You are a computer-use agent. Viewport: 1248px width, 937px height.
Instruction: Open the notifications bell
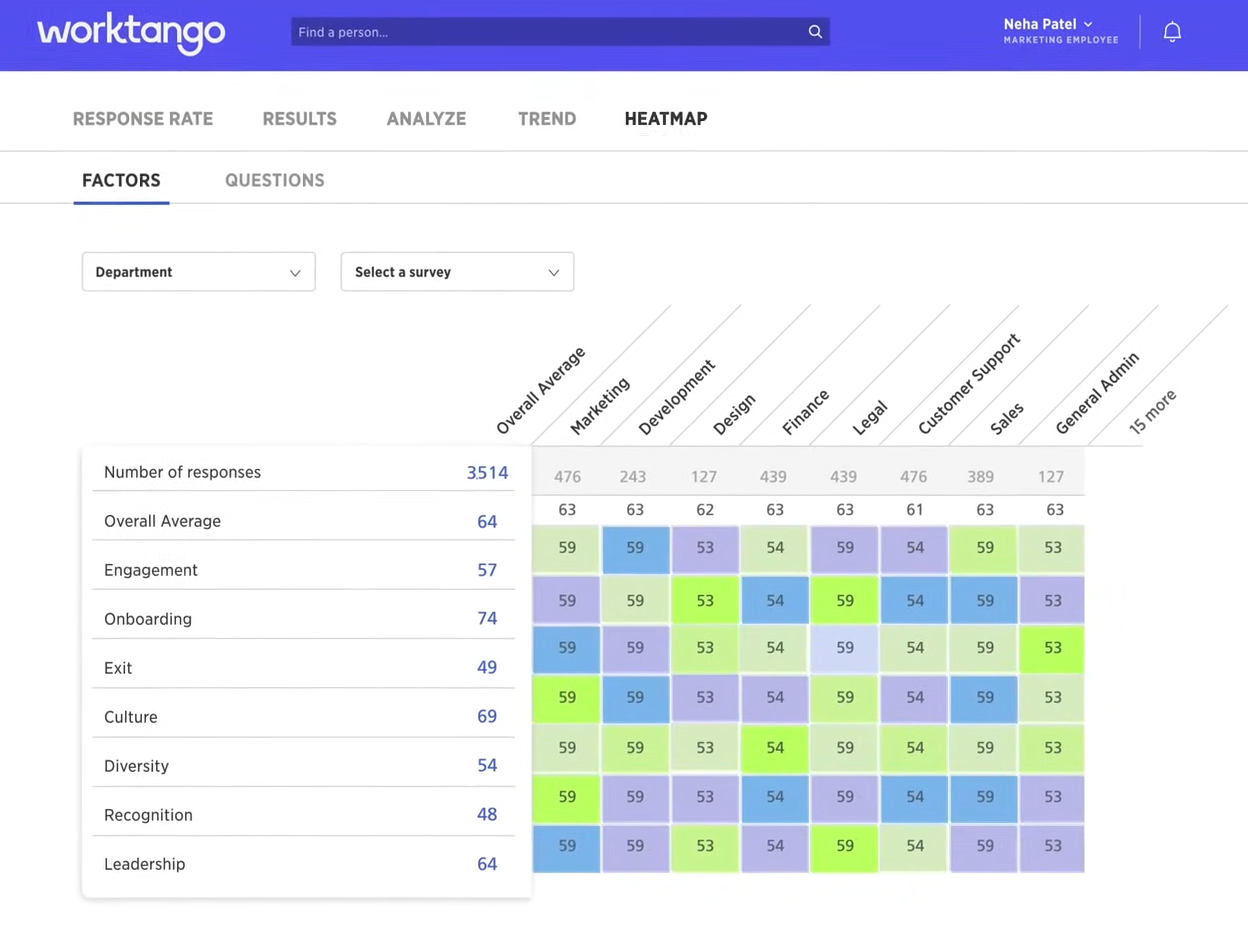(1172, 31)
